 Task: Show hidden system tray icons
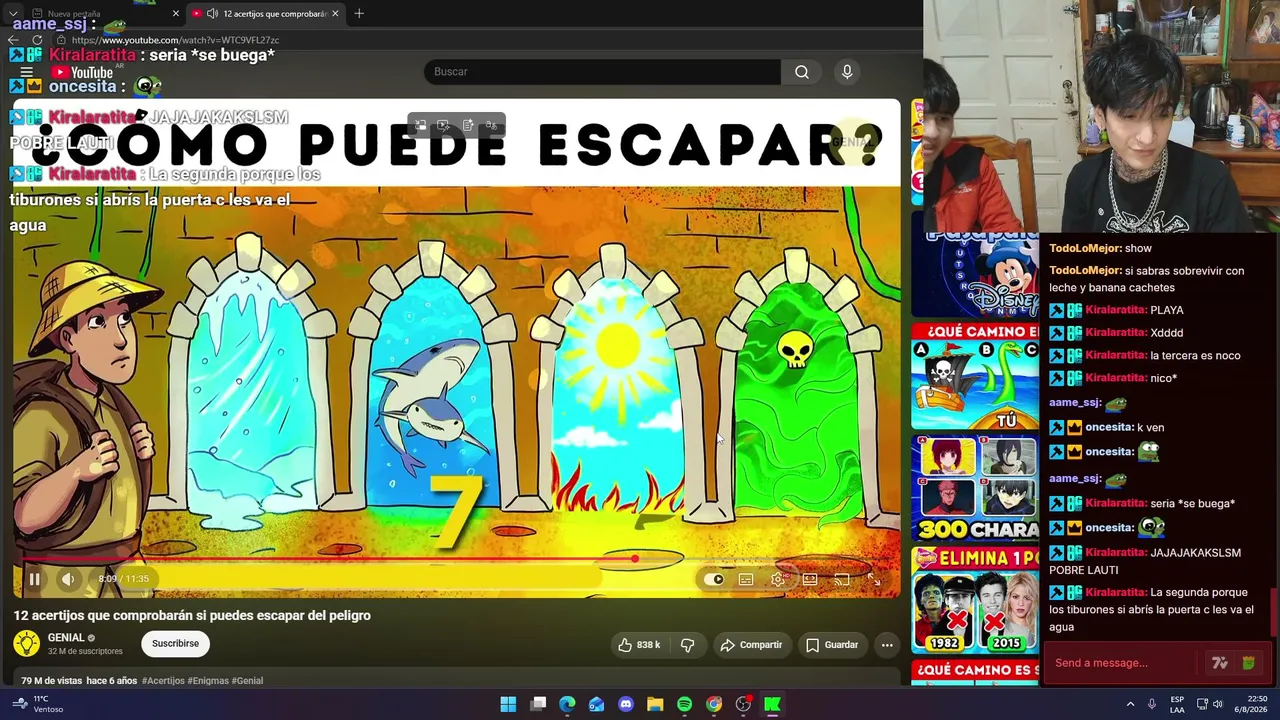click(x=1130, y=705)
